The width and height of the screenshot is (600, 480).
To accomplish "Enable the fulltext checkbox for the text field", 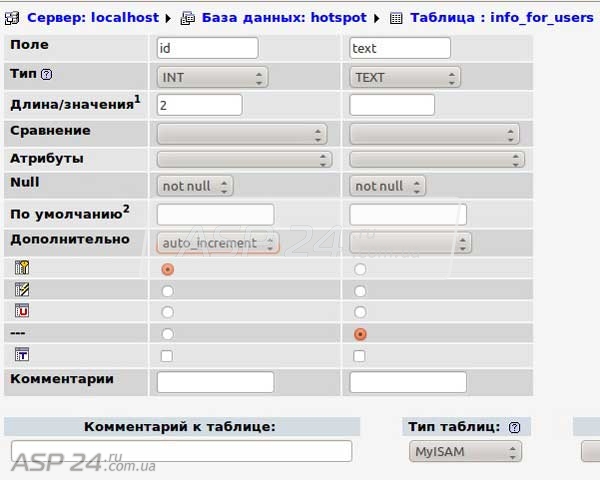I will tap(360, 356).
